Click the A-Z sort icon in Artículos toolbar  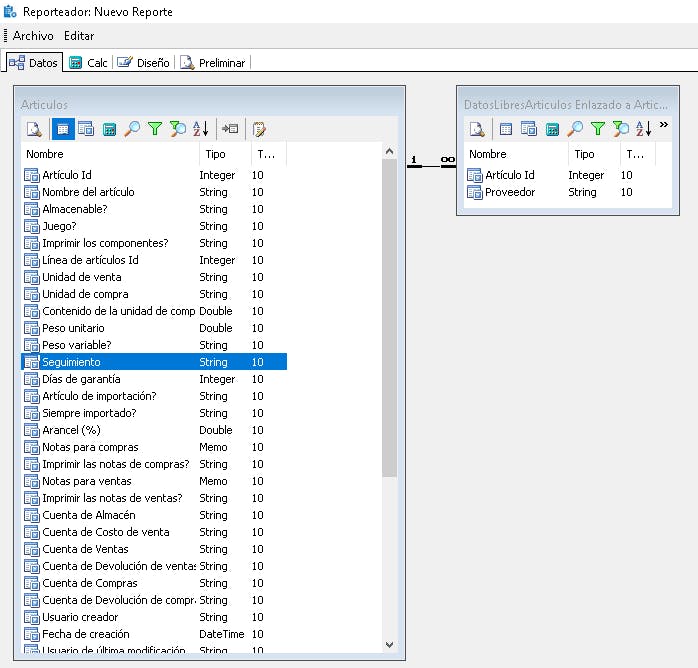pyautogui.click(x=200, y=129)
